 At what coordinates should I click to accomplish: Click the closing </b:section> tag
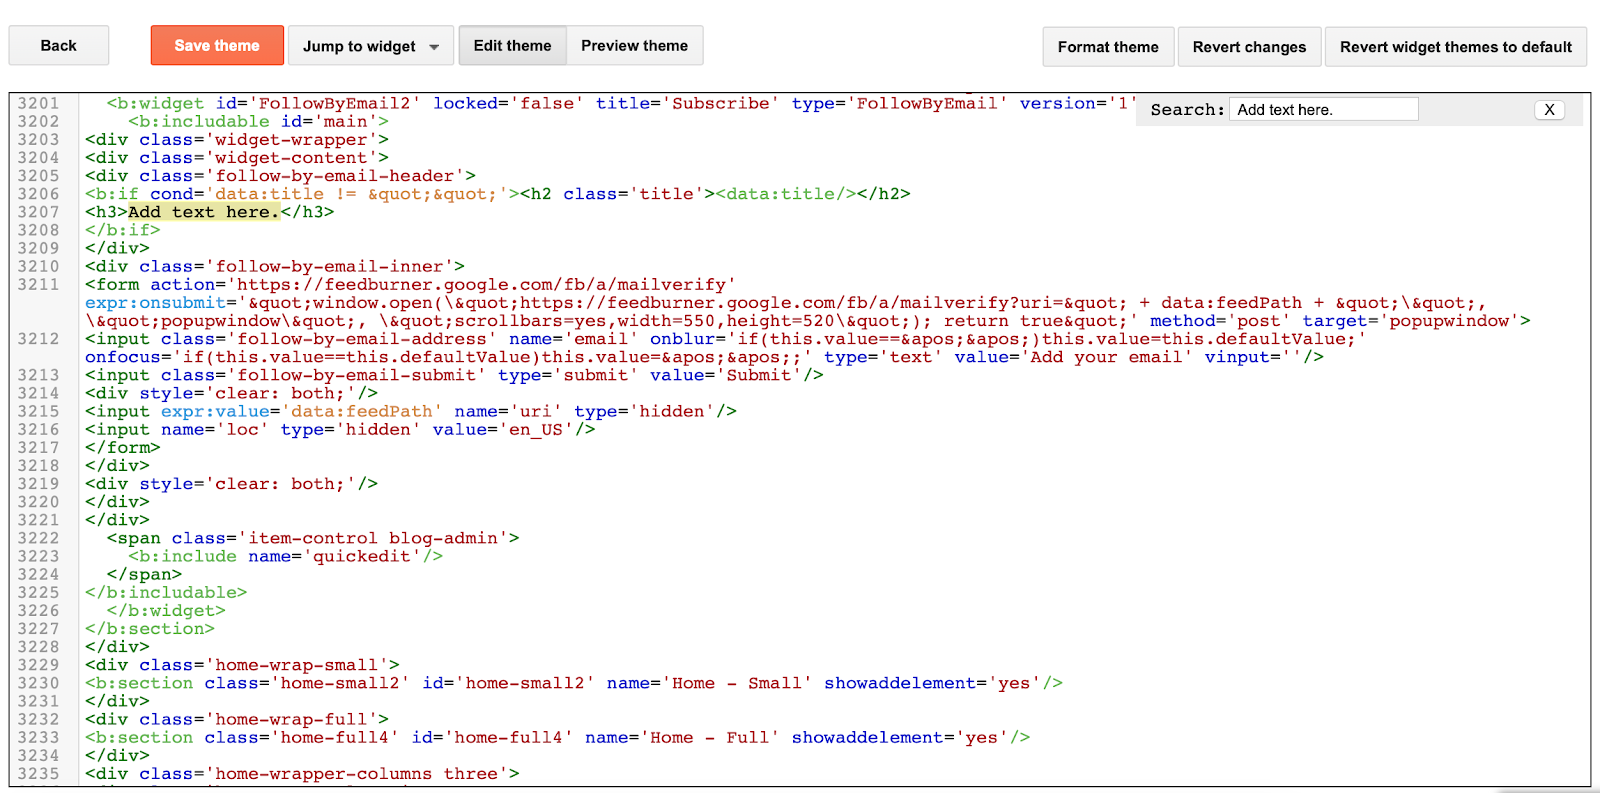click(x=150, y=629)
